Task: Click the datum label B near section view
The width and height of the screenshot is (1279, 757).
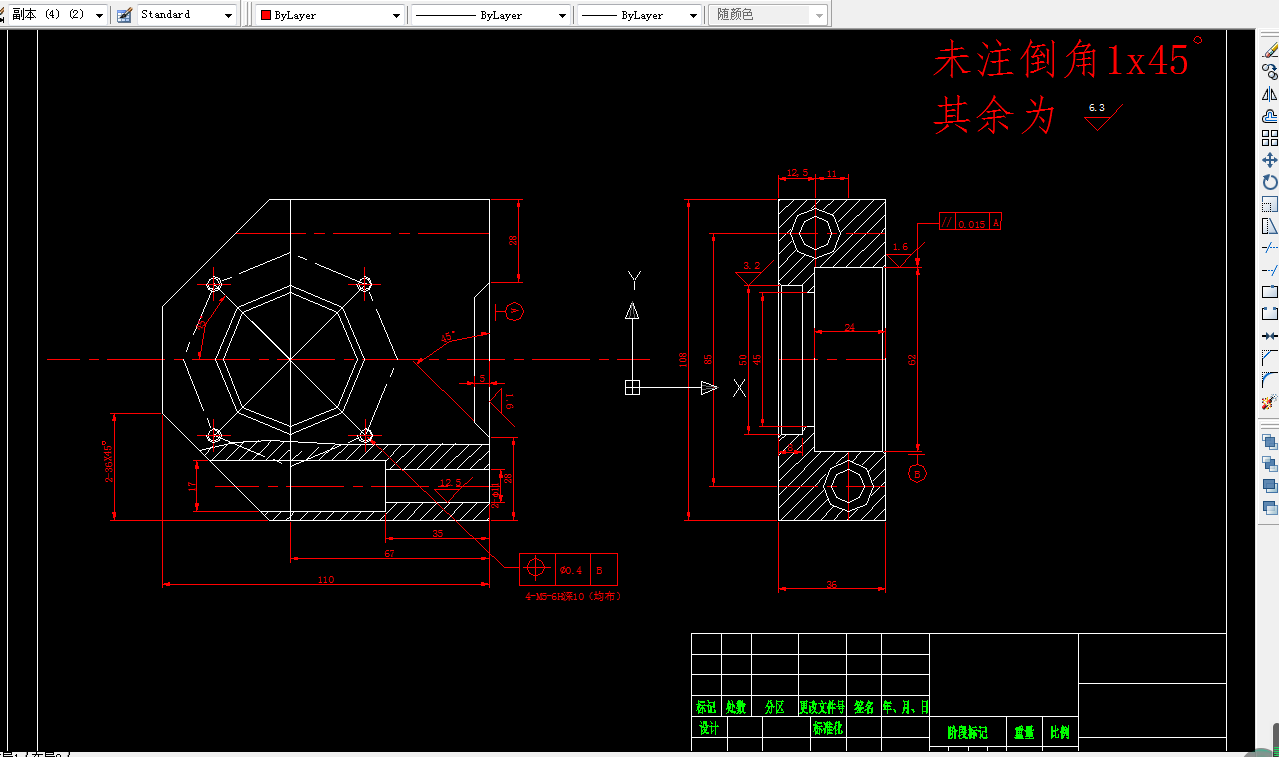Action: [x=917, y=473]
